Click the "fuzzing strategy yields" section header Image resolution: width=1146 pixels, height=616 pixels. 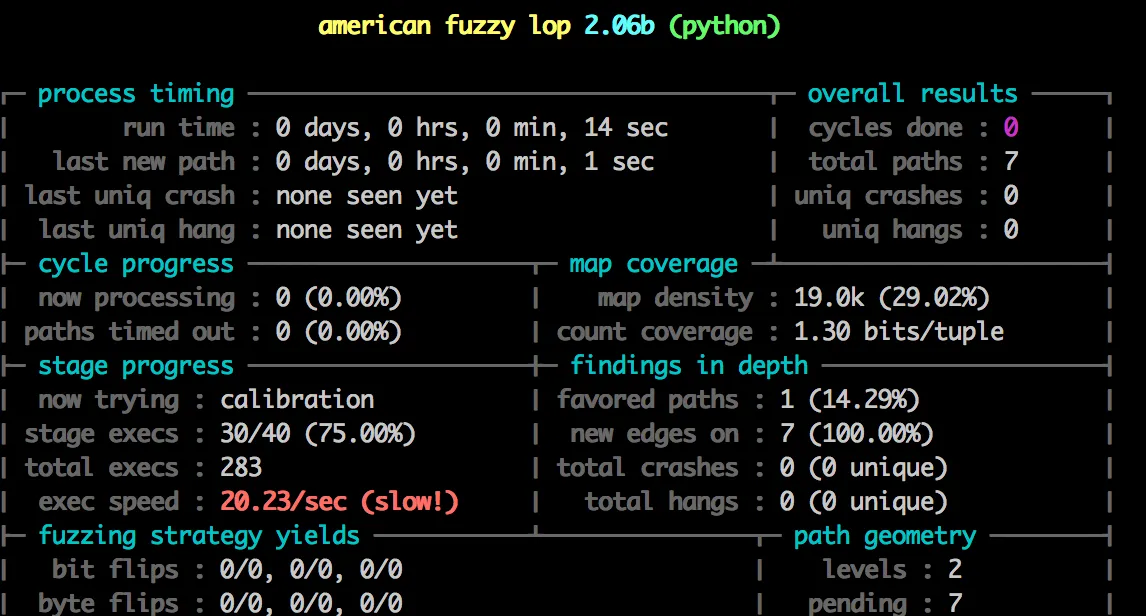(199, 536)
